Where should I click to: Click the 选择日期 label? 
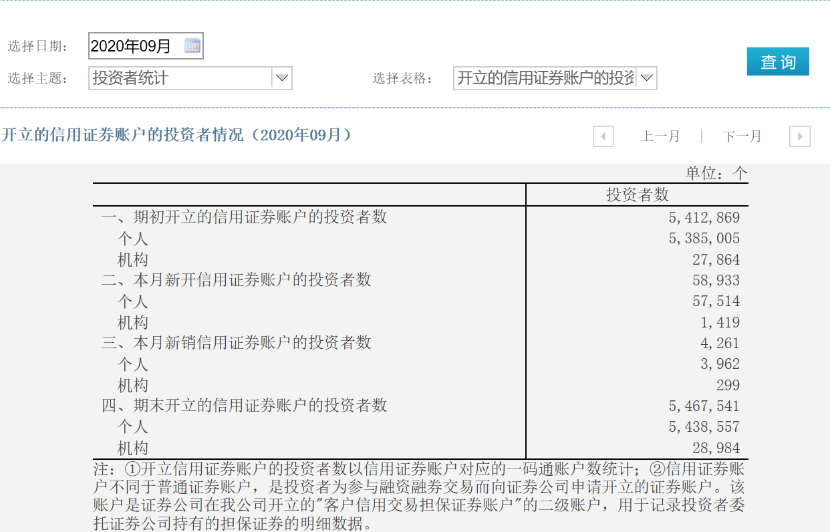[38, 47]
